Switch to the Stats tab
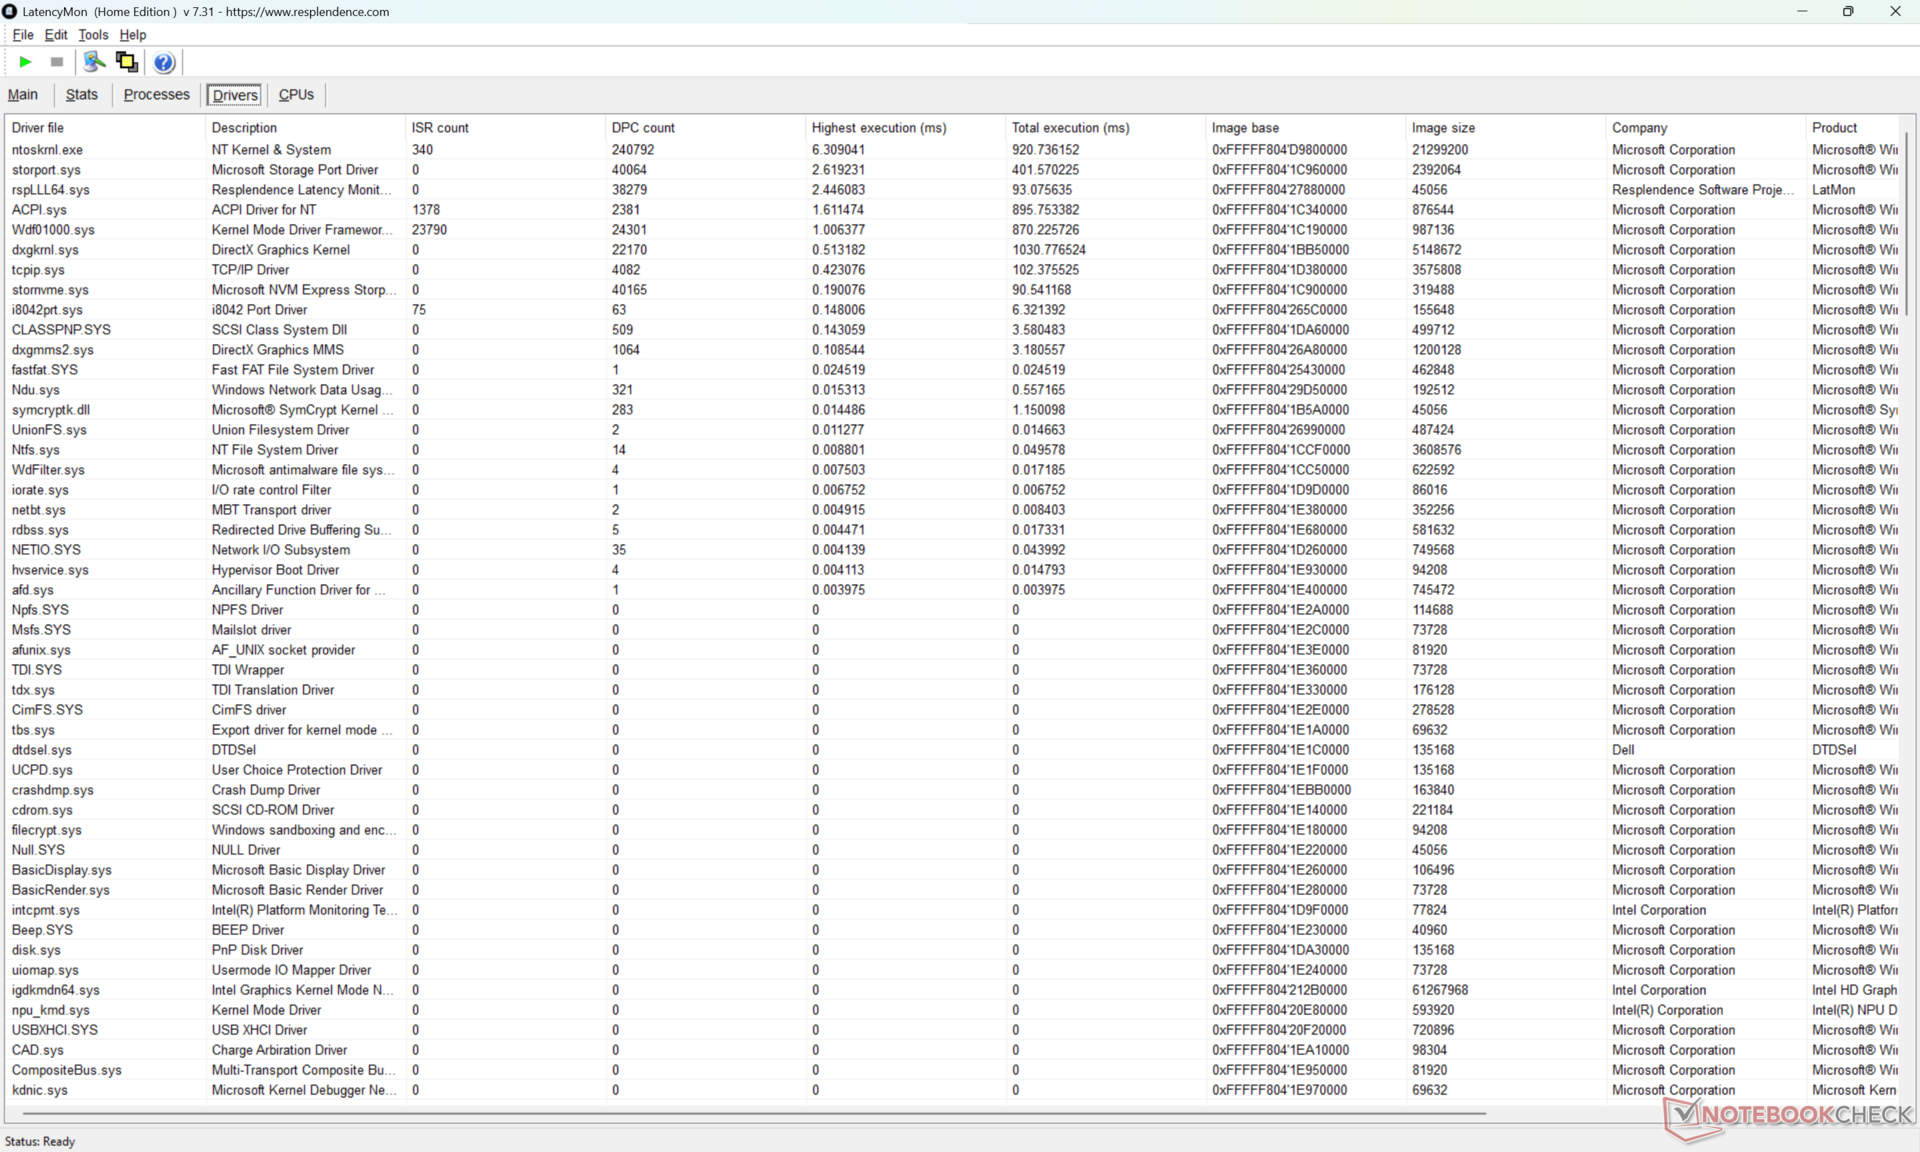The height and width of the screenshot is (1152, 1920). [x=82, y=95]
